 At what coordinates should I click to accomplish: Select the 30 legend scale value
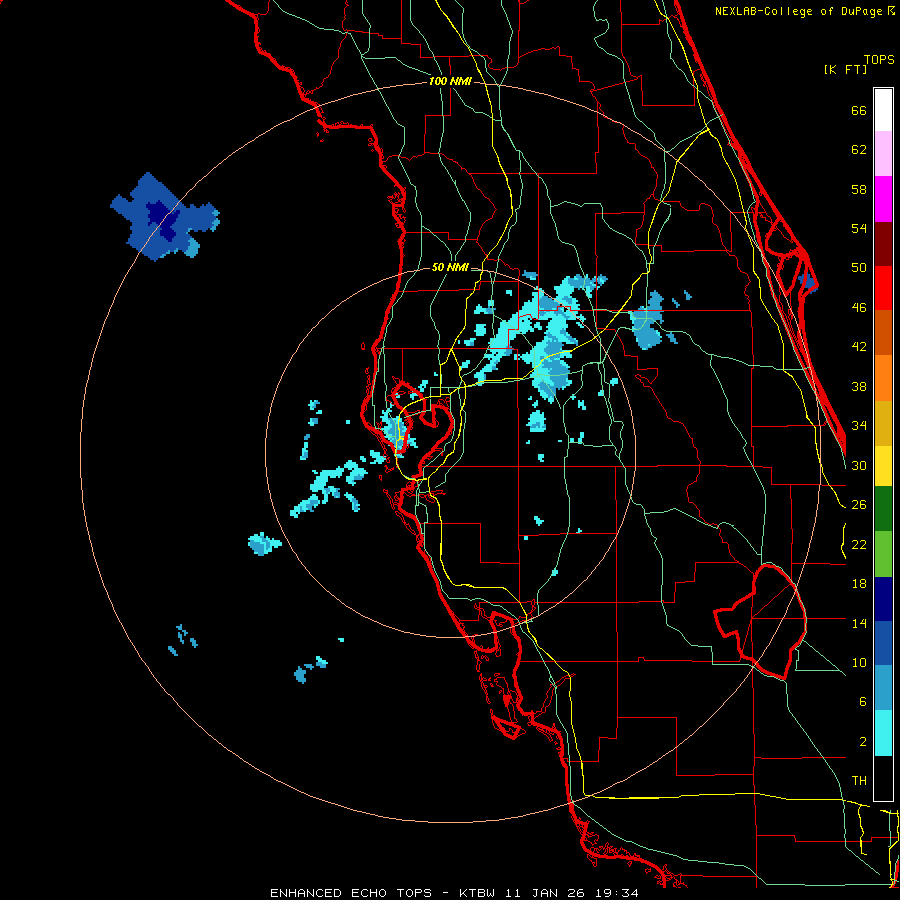(859, 465)
